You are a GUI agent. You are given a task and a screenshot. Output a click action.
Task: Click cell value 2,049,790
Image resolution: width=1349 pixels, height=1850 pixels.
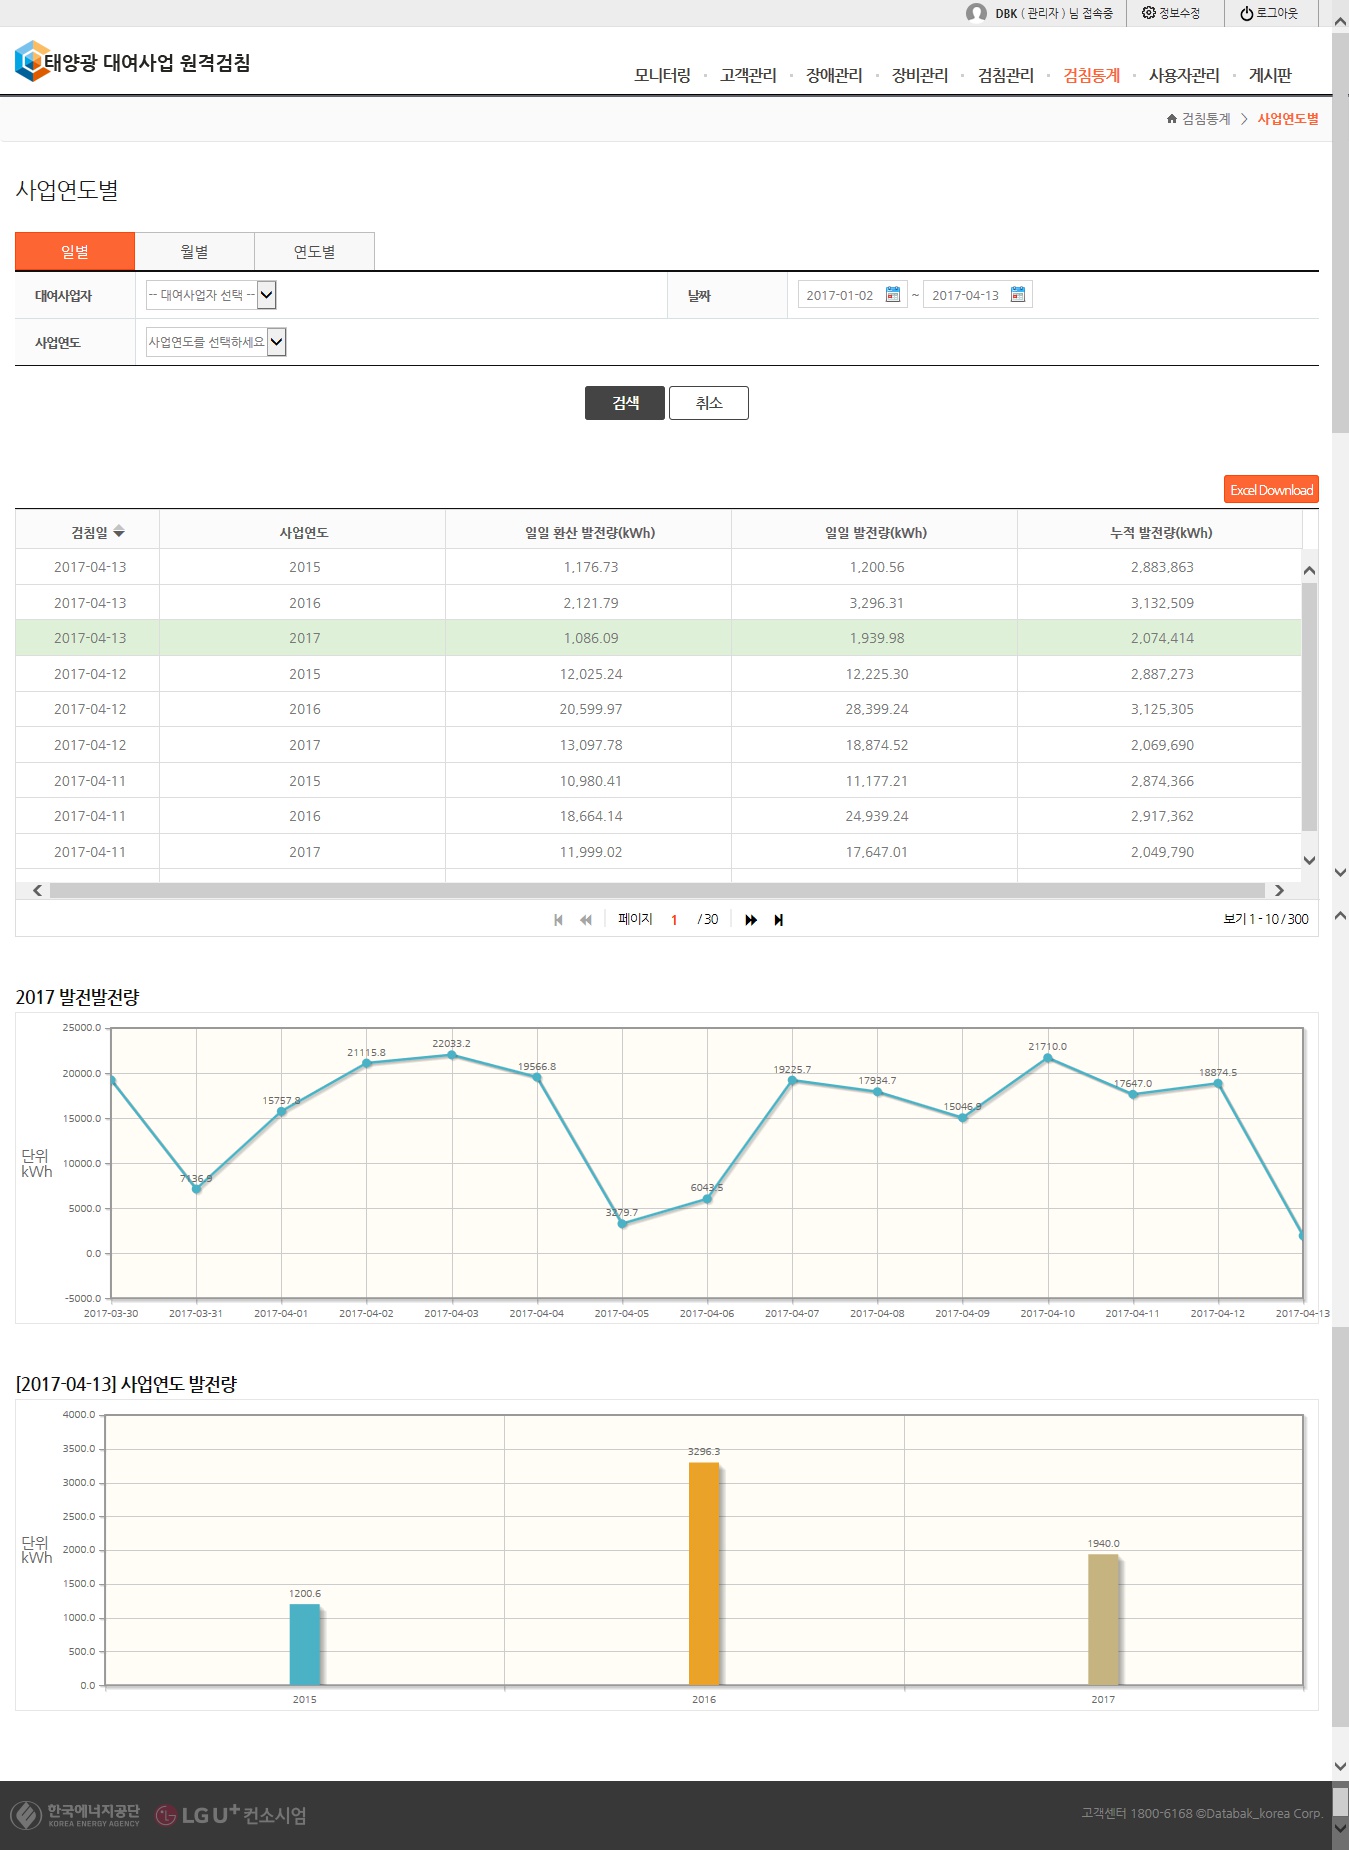pos(1162,852)
